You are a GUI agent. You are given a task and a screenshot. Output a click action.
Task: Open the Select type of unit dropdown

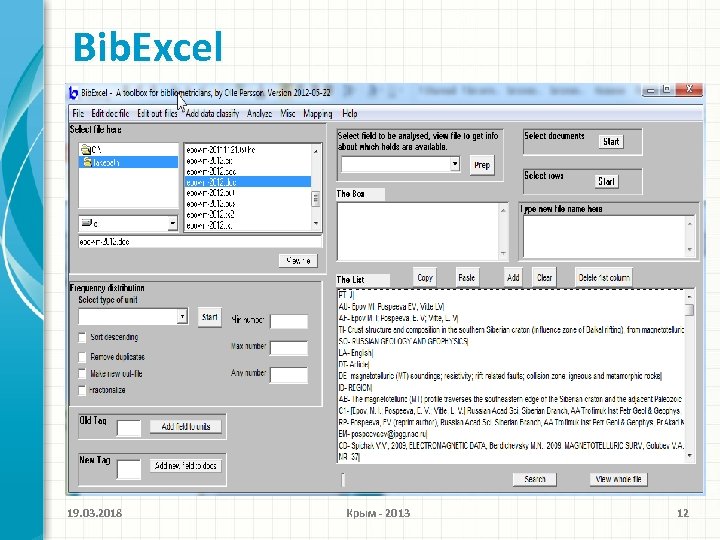[x=183, y=316]
